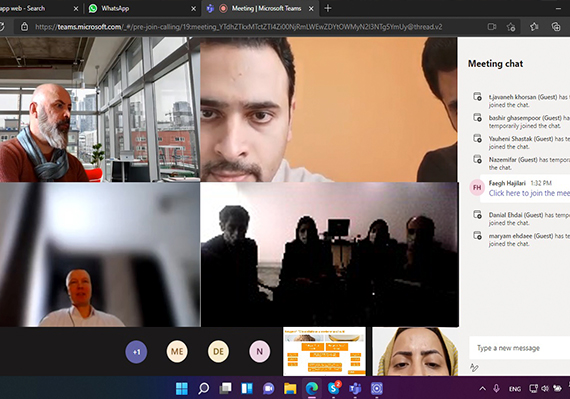This screenshot has height=399, width=570.
Task: Click the 'Nazemifar (Guest)' joined message
Action: pos(529,164)
